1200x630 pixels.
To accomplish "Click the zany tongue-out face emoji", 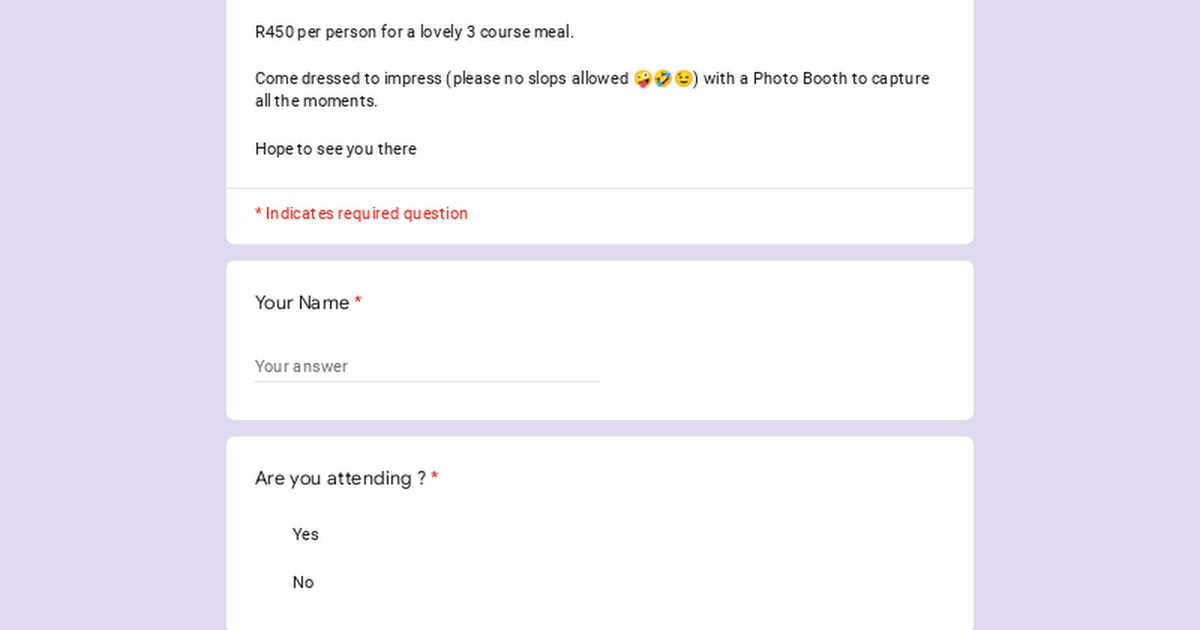I will [643, 79].
